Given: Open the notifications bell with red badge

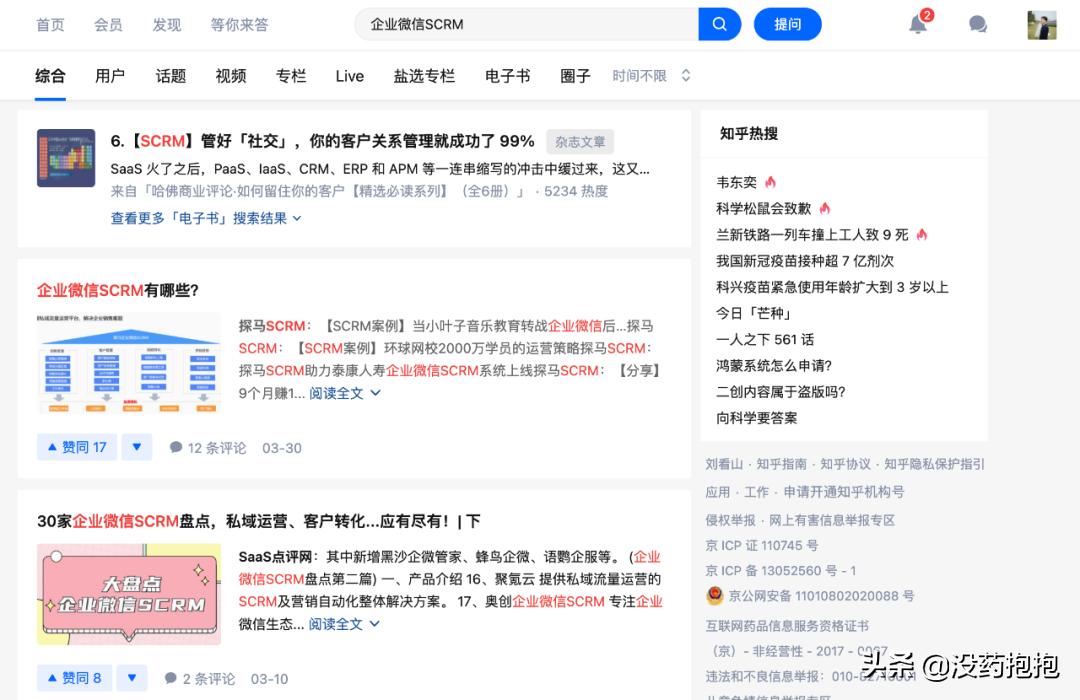Looking at the screenshot, I should coord(917,24).
